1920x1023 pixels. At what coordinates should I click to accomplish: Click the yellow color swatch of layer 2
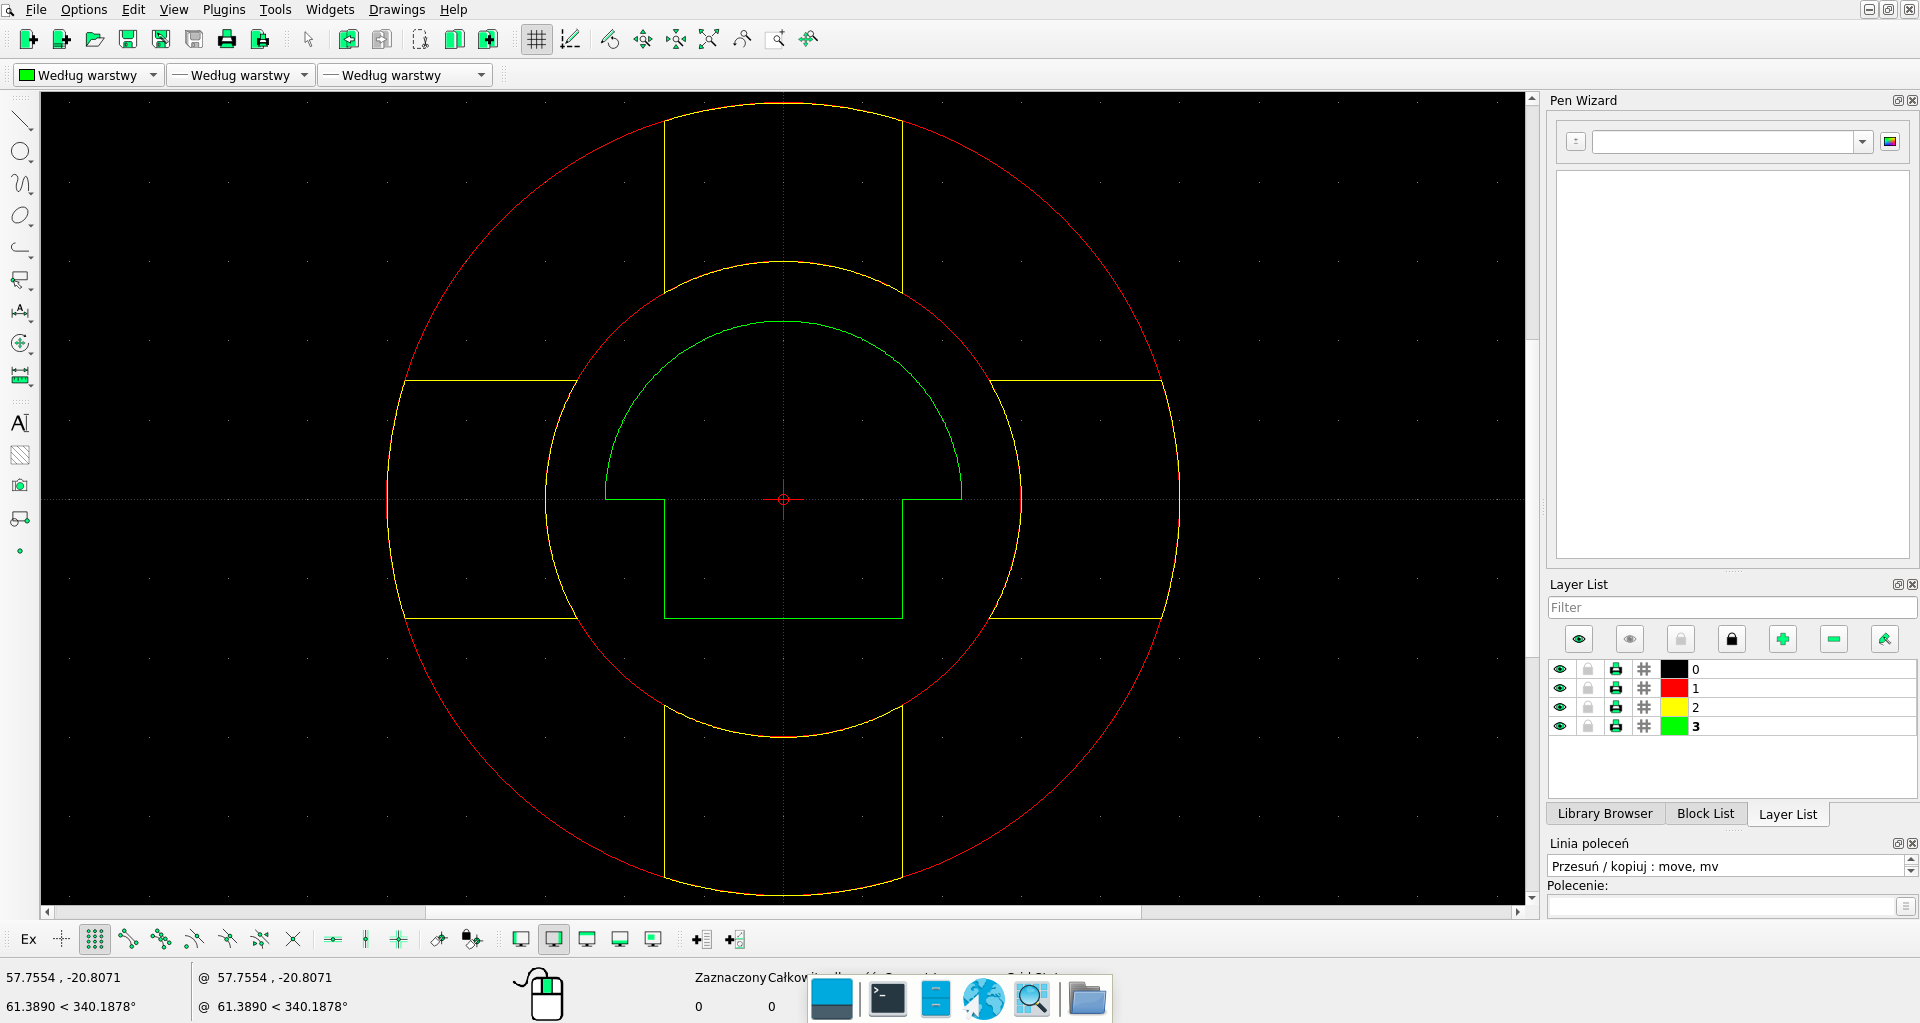point(1674,707)
